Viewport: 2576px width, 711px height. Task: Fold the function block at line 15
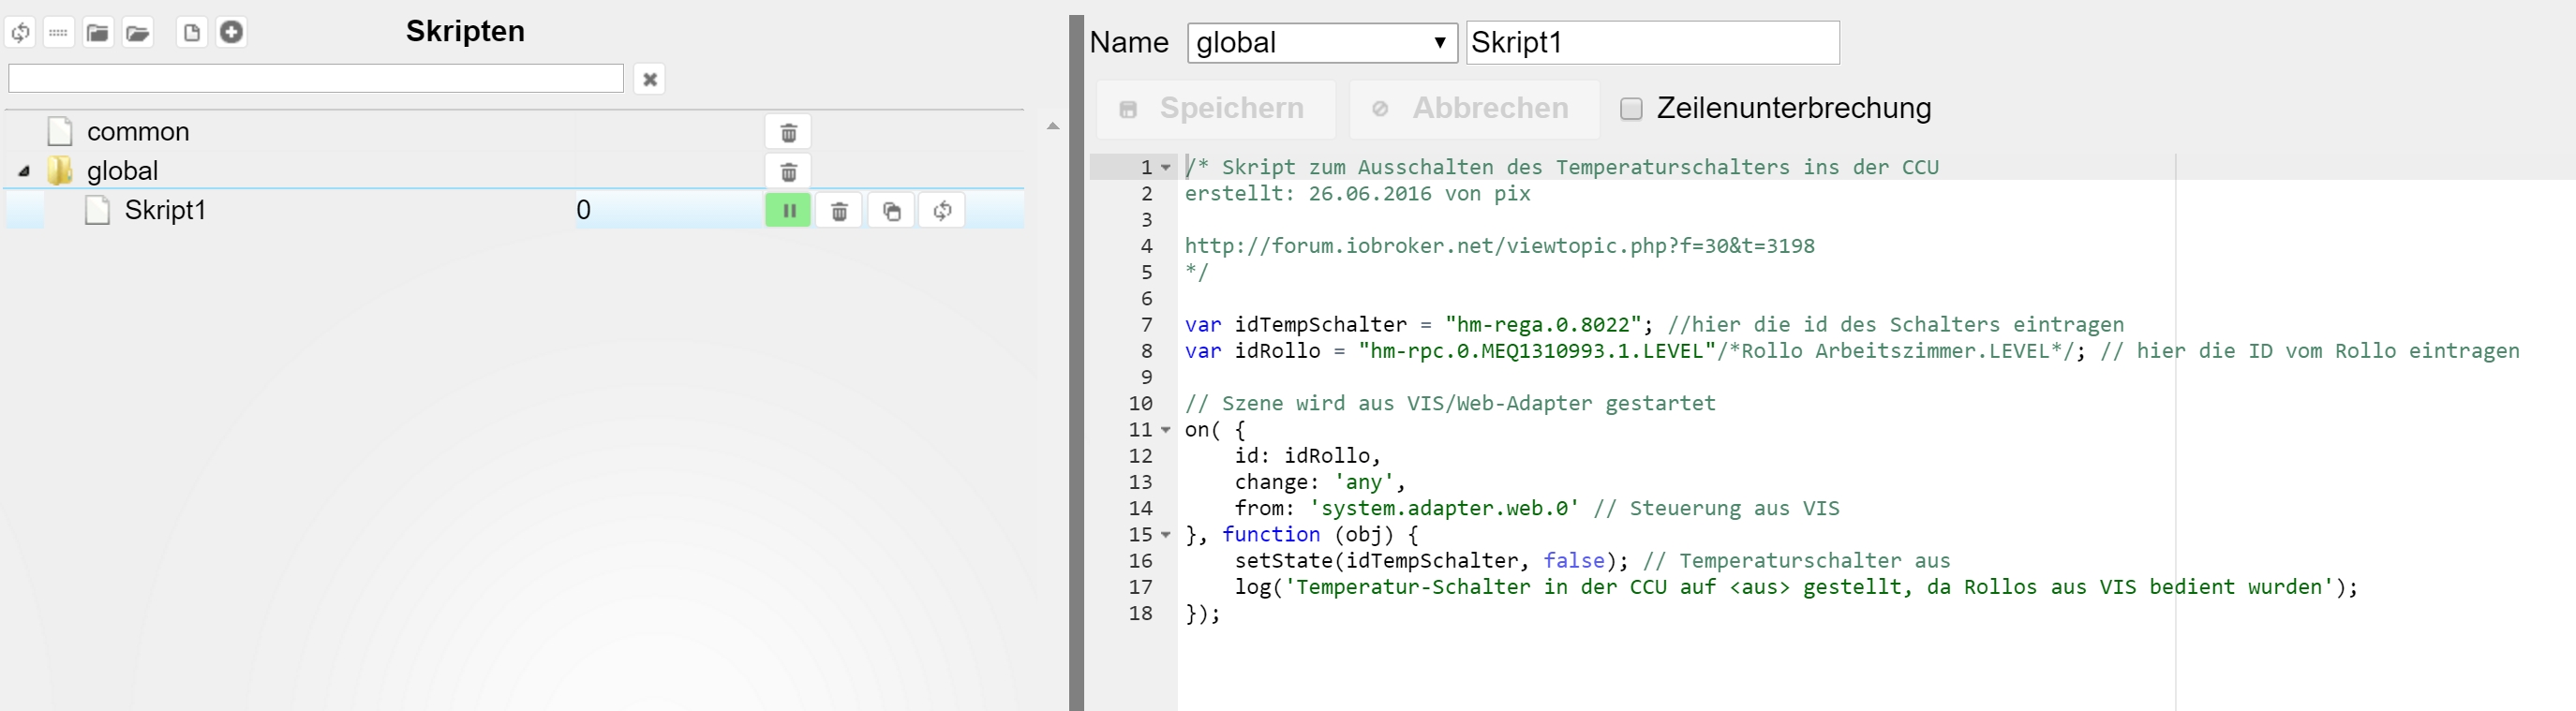coord(1166,535)
